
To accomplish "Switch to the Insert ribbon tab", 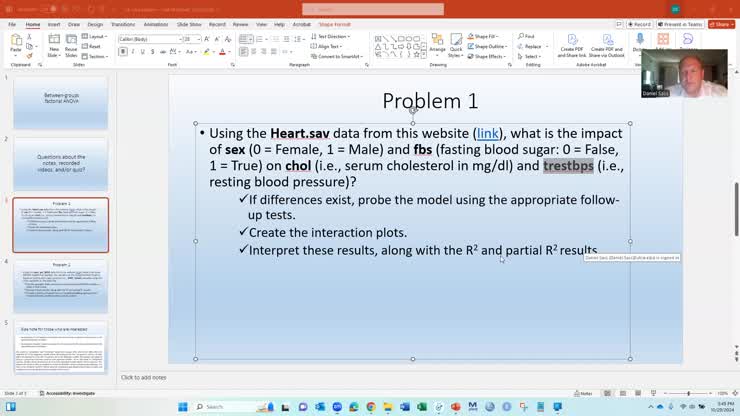I will click(x=54, y=24).
